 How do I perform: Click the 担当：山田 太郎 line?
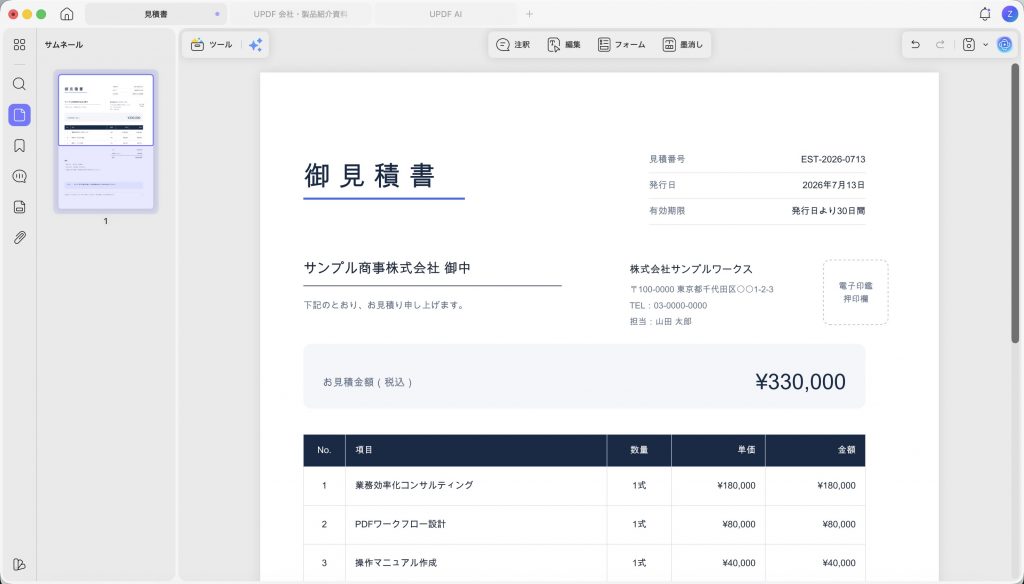coord(660,321)
